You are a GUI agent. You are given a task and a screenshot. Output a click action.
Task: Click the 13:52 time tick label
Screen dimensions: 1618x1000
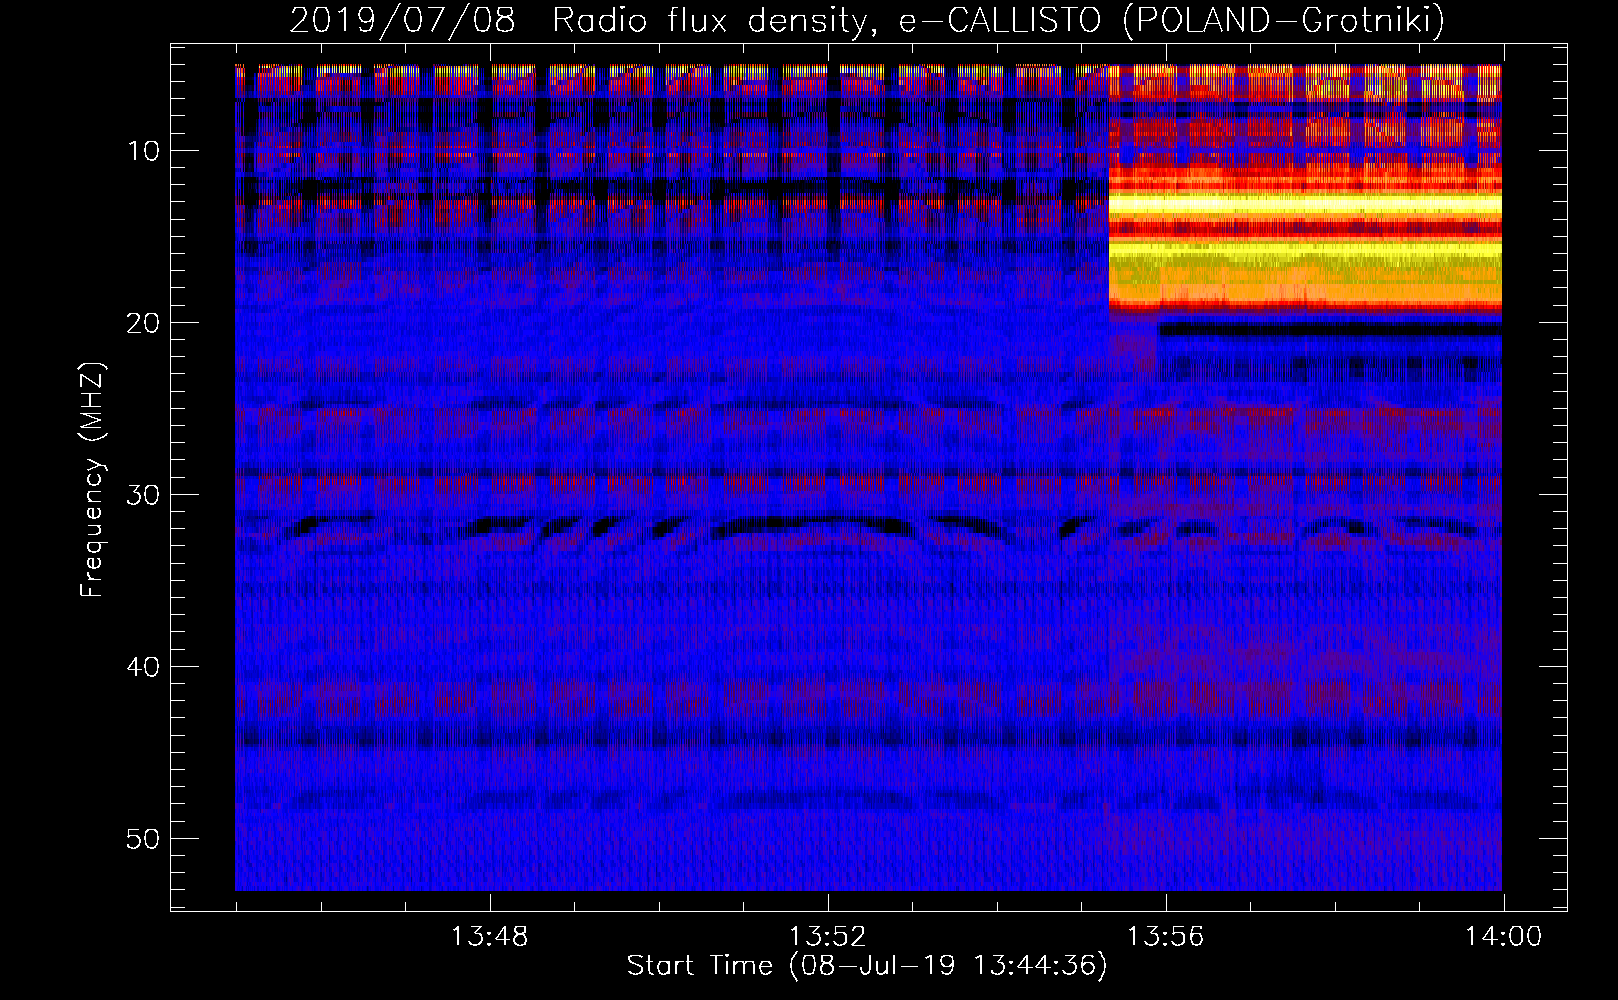pos(827,937)
